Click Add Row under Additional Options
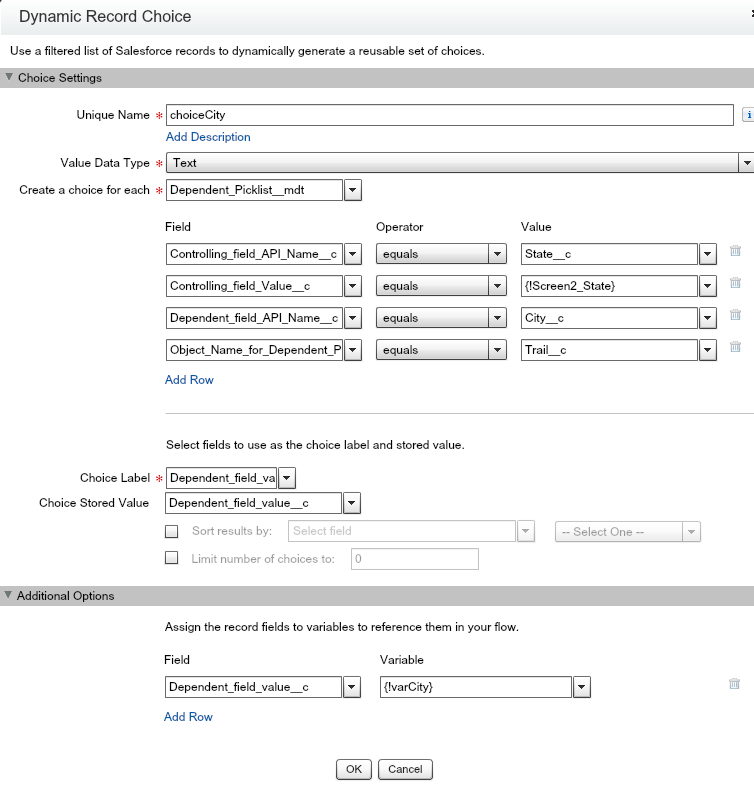The width and height of the screenshot is (754, 796). coord(188,717)
